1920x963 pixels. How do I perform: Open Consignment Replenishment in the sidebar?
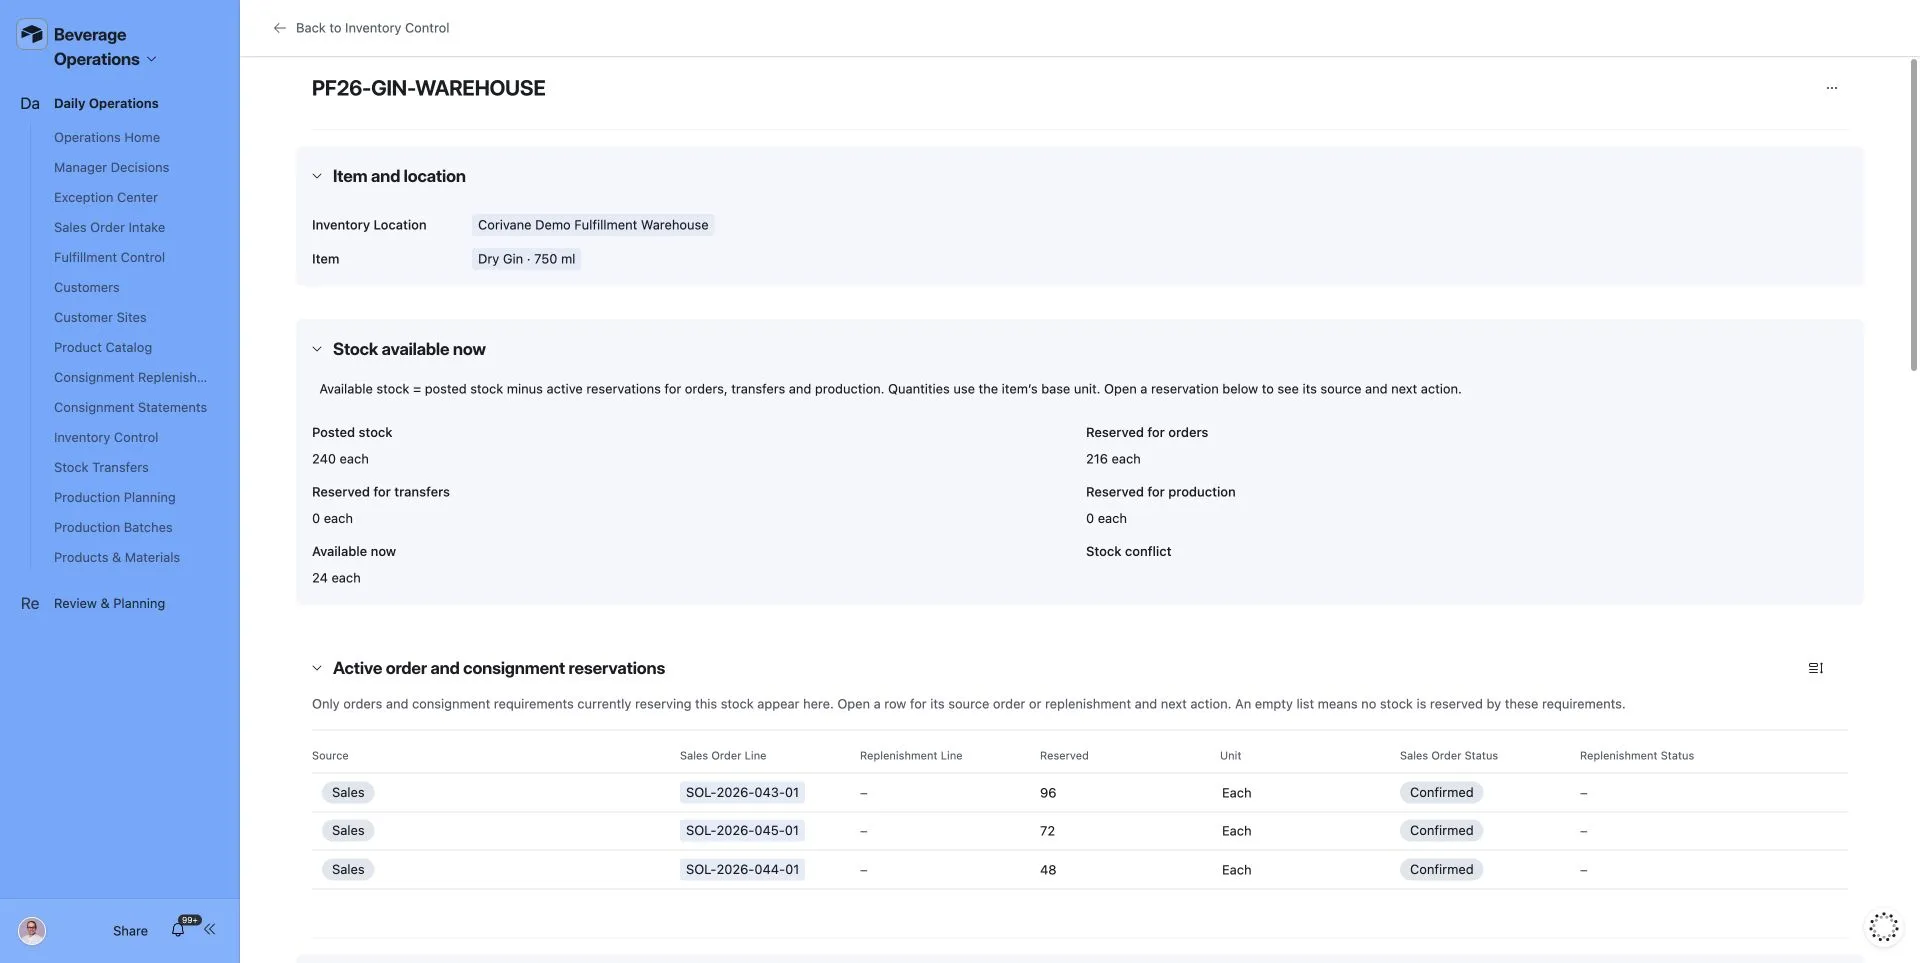pos(130,377)
